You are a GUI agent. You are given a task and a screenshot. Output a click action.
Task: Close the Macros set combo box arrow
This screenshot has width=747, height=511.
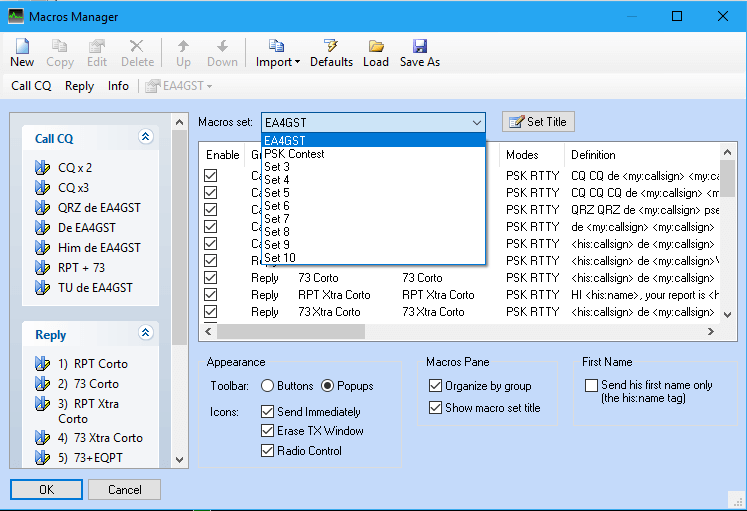click(x=476, y=123)
